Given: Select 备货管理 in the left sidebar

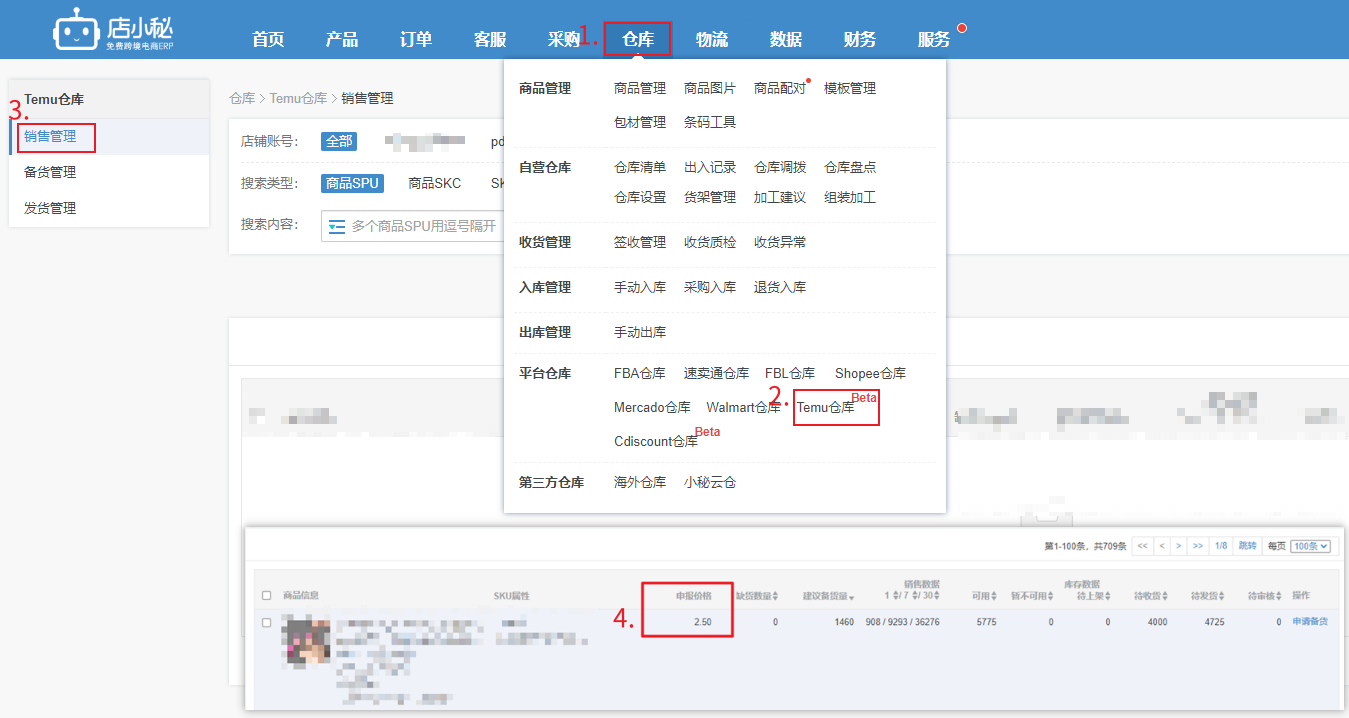Looking at the screenshot, I should tap(50, 172).
